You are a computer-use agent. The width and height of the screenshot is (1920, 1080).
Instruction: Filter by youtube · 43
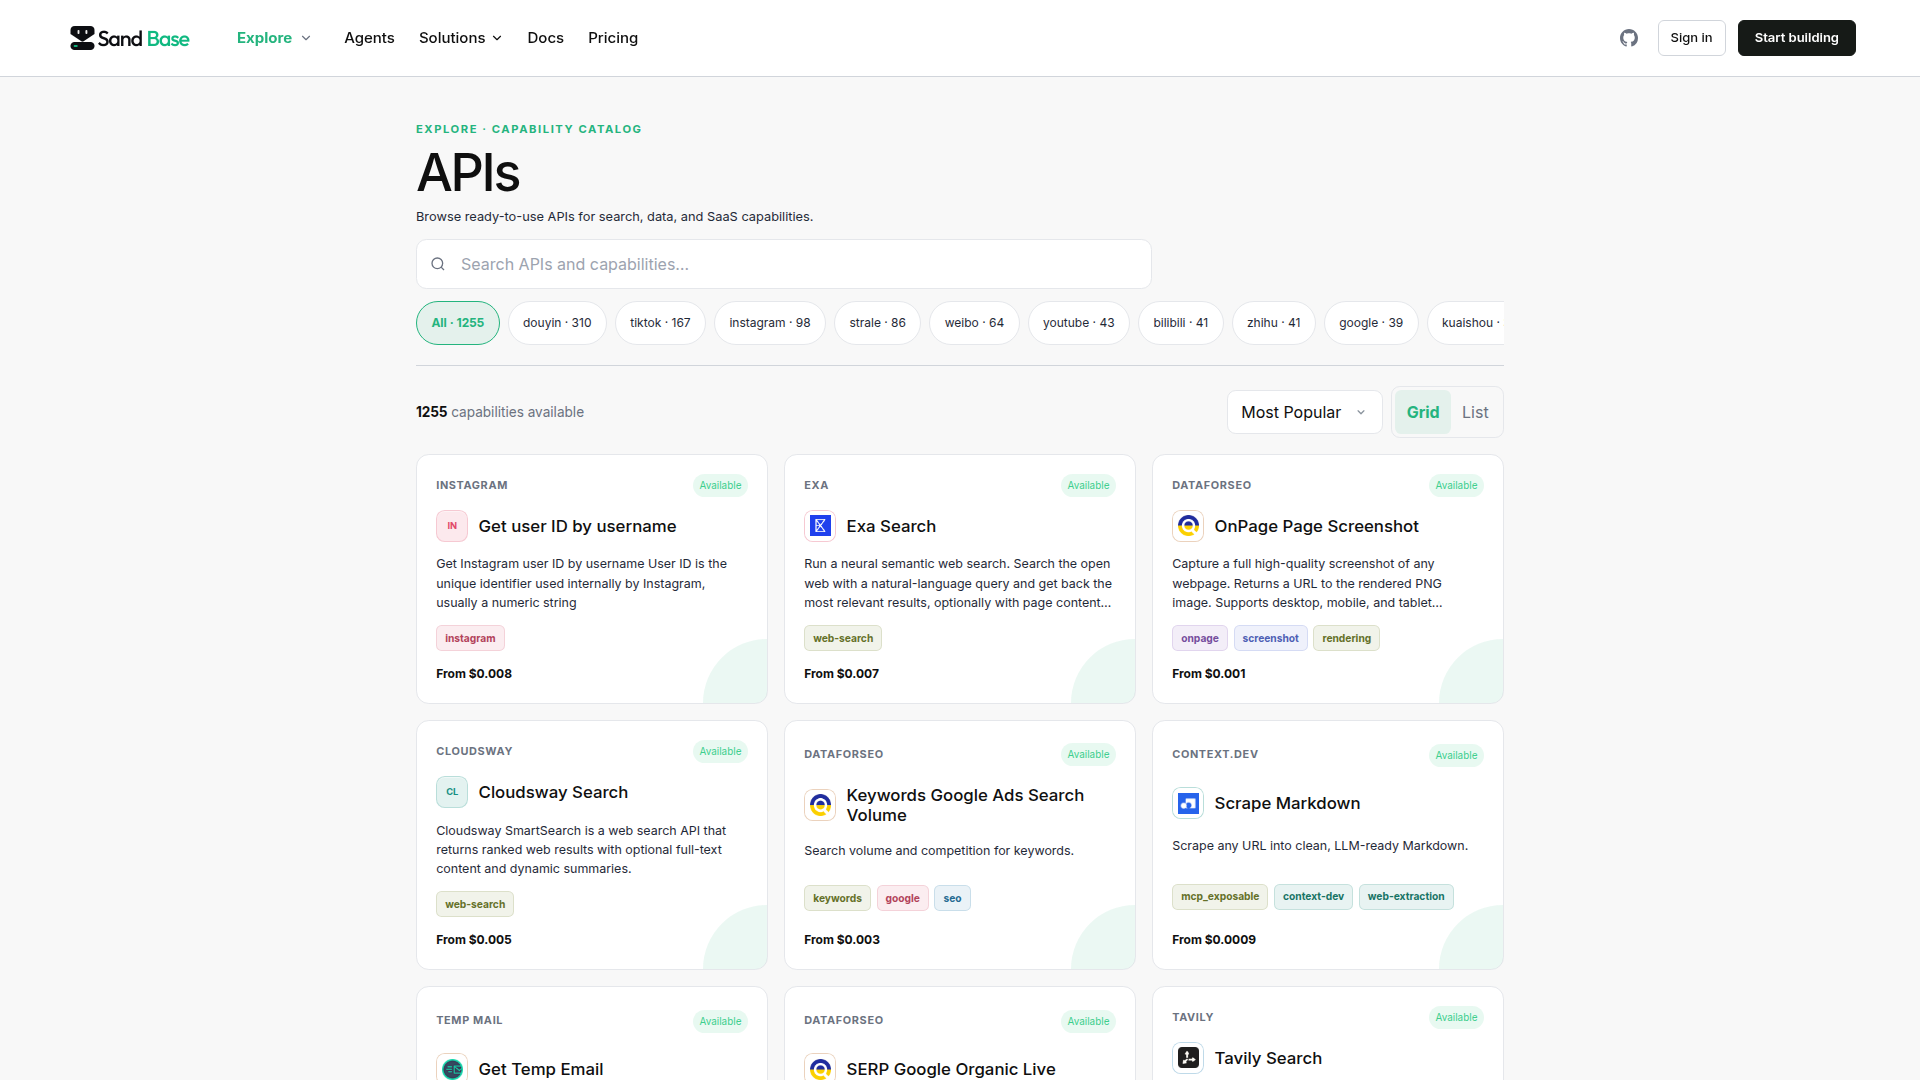(x=1078, y=323)
